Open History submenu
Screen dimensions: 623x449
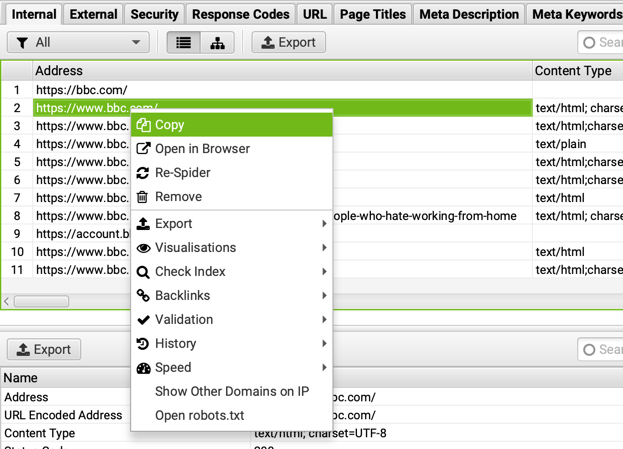[232, 343]
